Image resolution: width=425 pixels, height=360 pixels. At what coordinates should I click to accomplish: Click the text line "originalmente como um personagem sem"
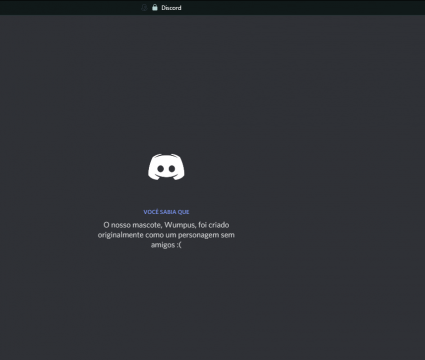click(166, 235)
